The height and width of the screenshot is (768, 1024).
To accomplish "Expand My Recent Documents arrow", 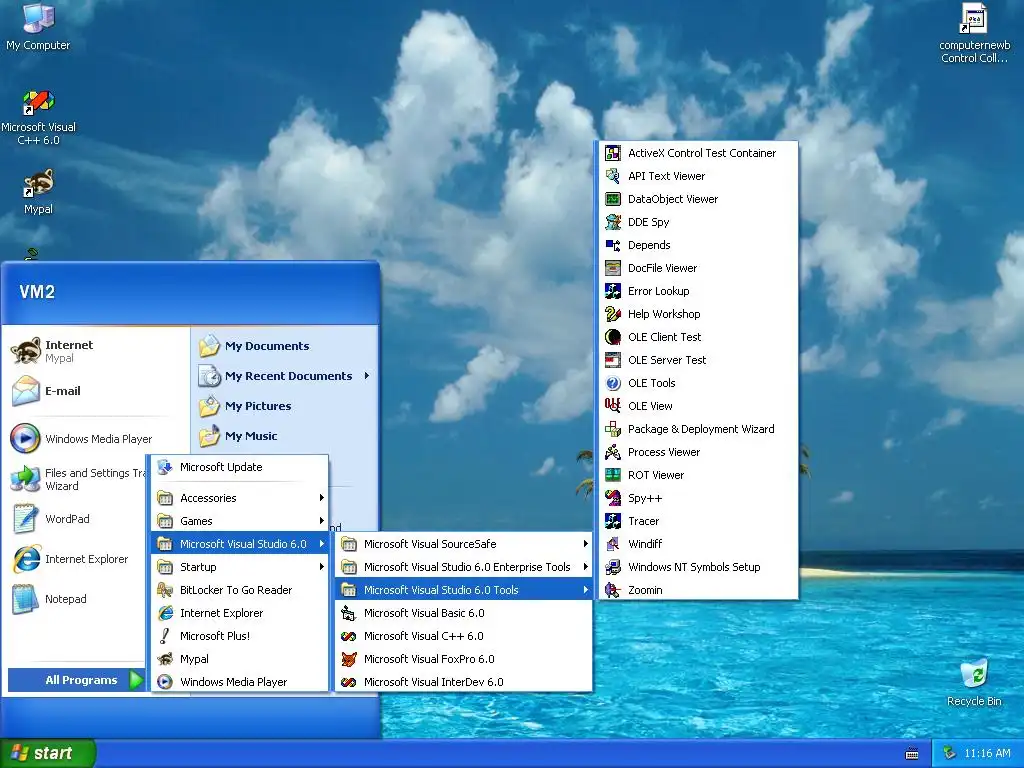I will point(367,376).
